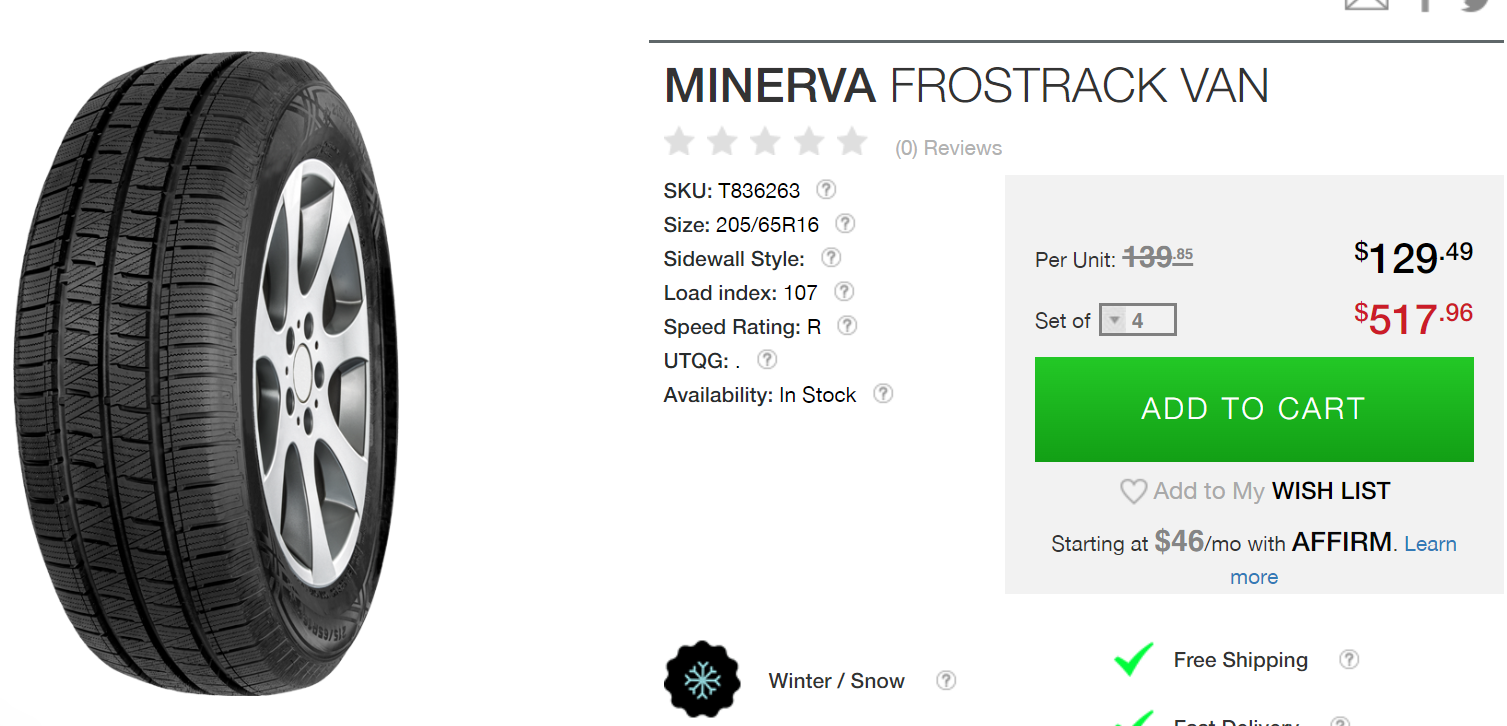Open the (0) Reviews link

click(948, 148)
